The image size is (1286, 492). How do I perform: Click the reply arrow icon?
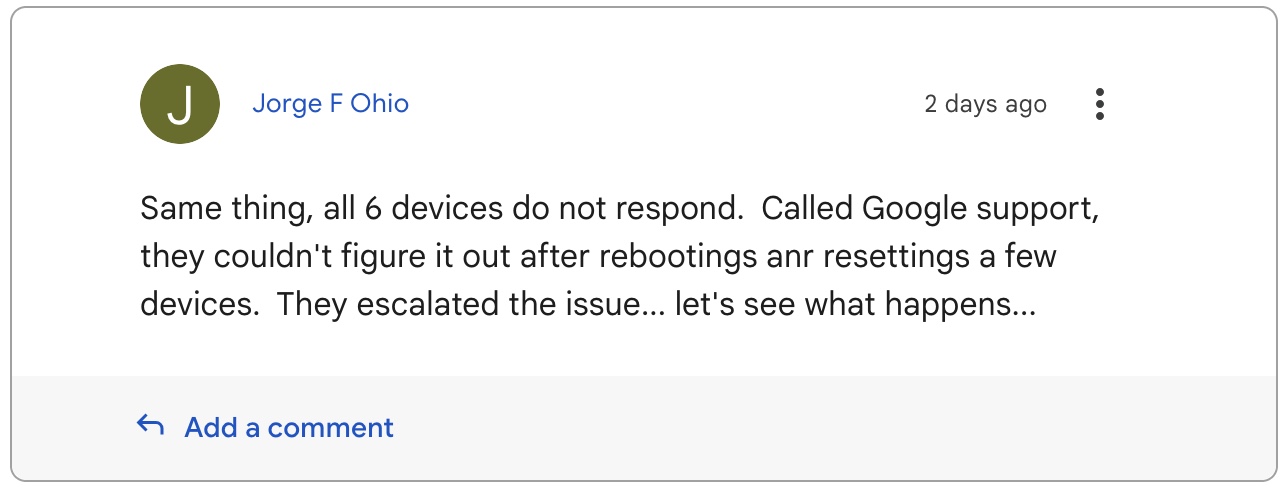pos(150,427)
